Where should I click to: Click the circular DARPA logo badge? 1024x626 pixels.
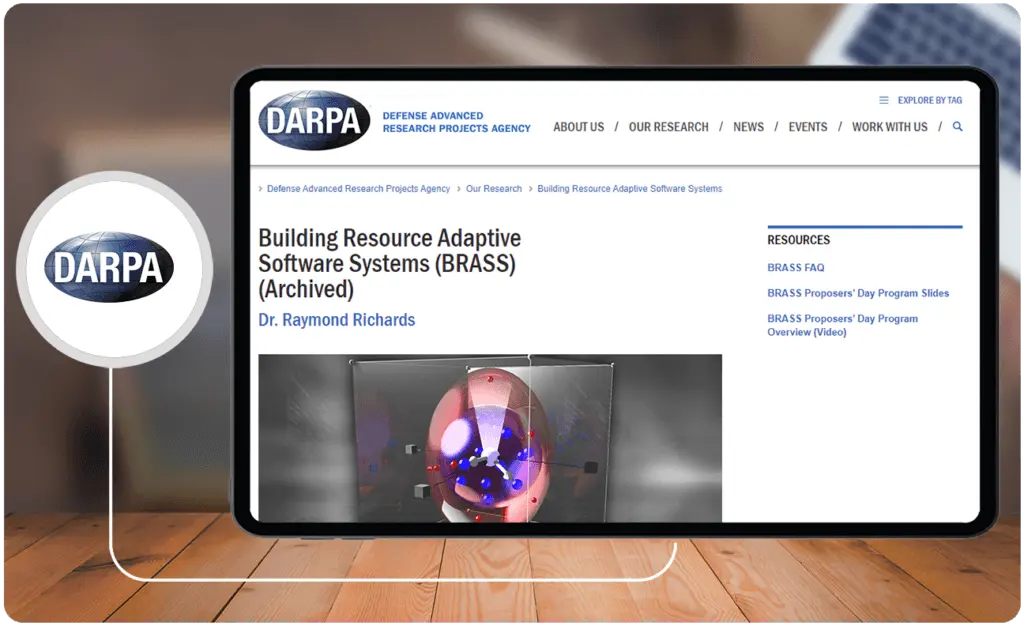tap(115, 268)
